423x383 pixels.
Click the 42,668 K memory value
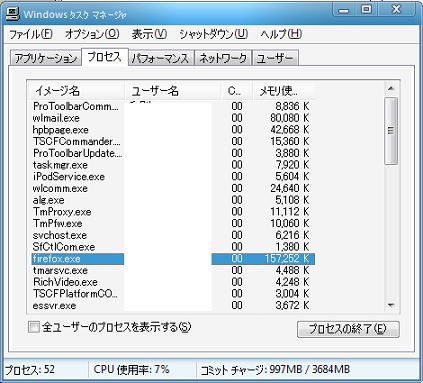click(x=290, y=130)
